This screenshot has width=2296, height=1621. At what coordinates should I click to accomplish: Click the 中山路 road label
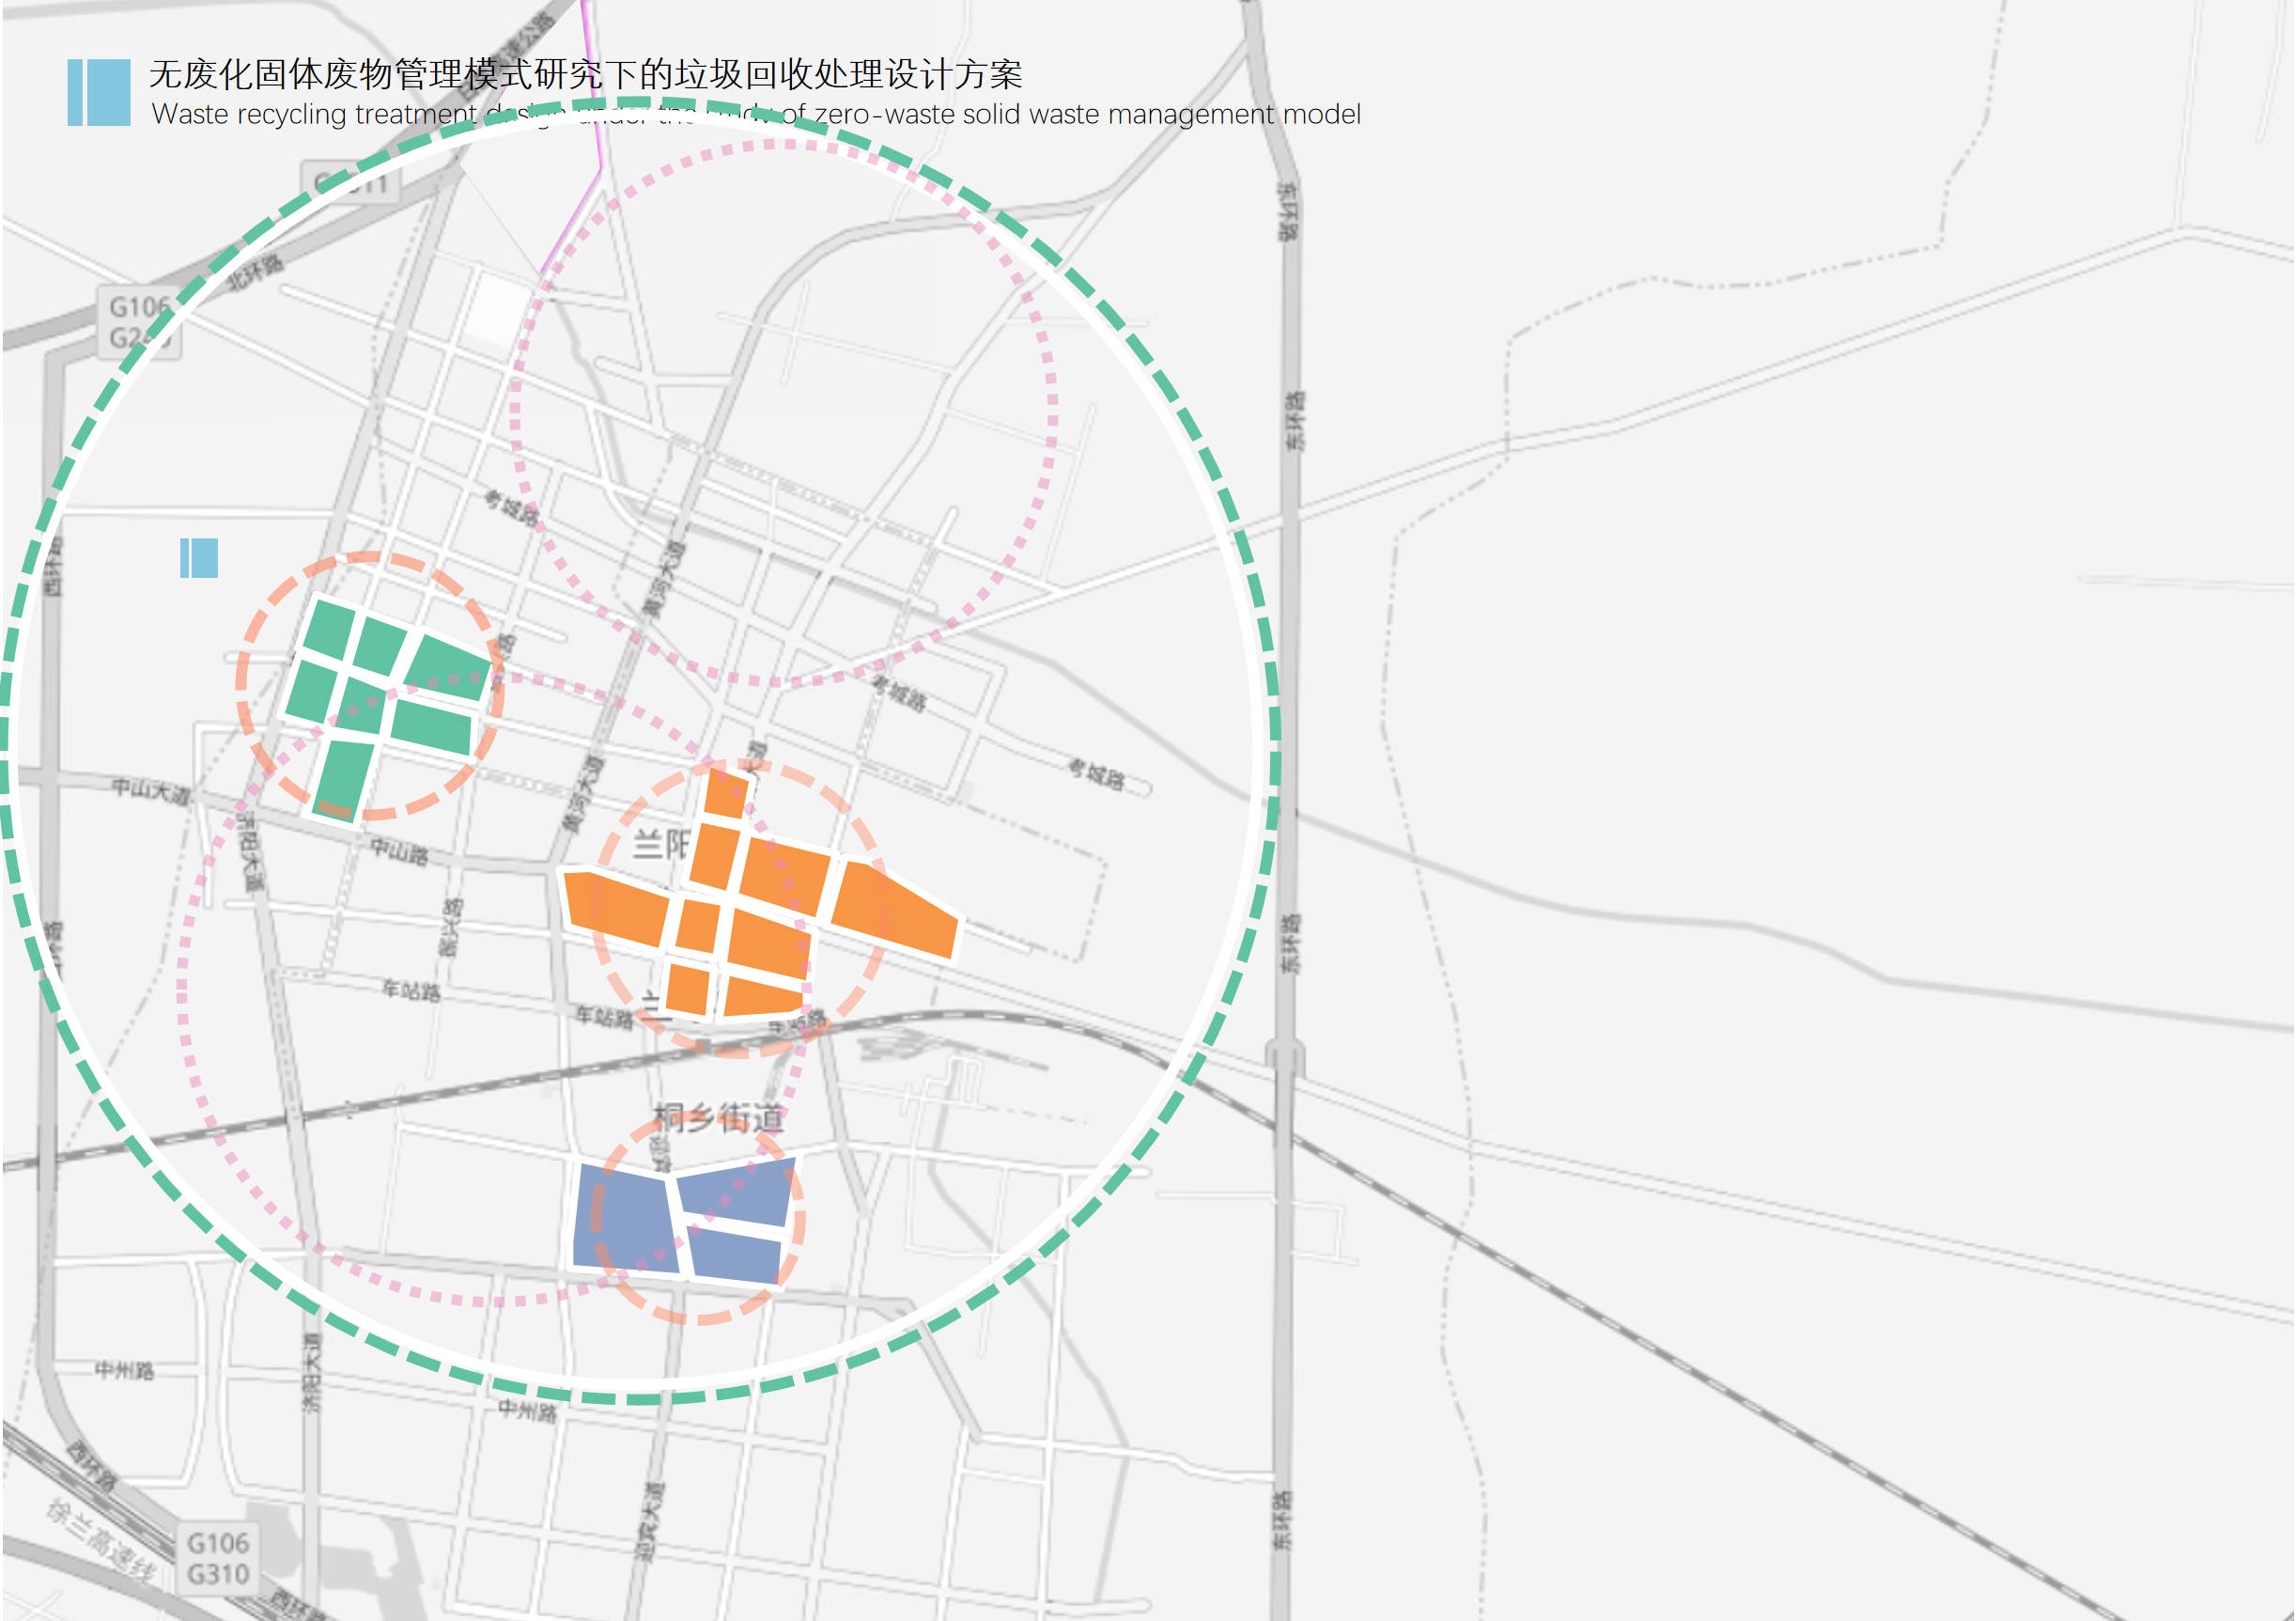point(399,853)
